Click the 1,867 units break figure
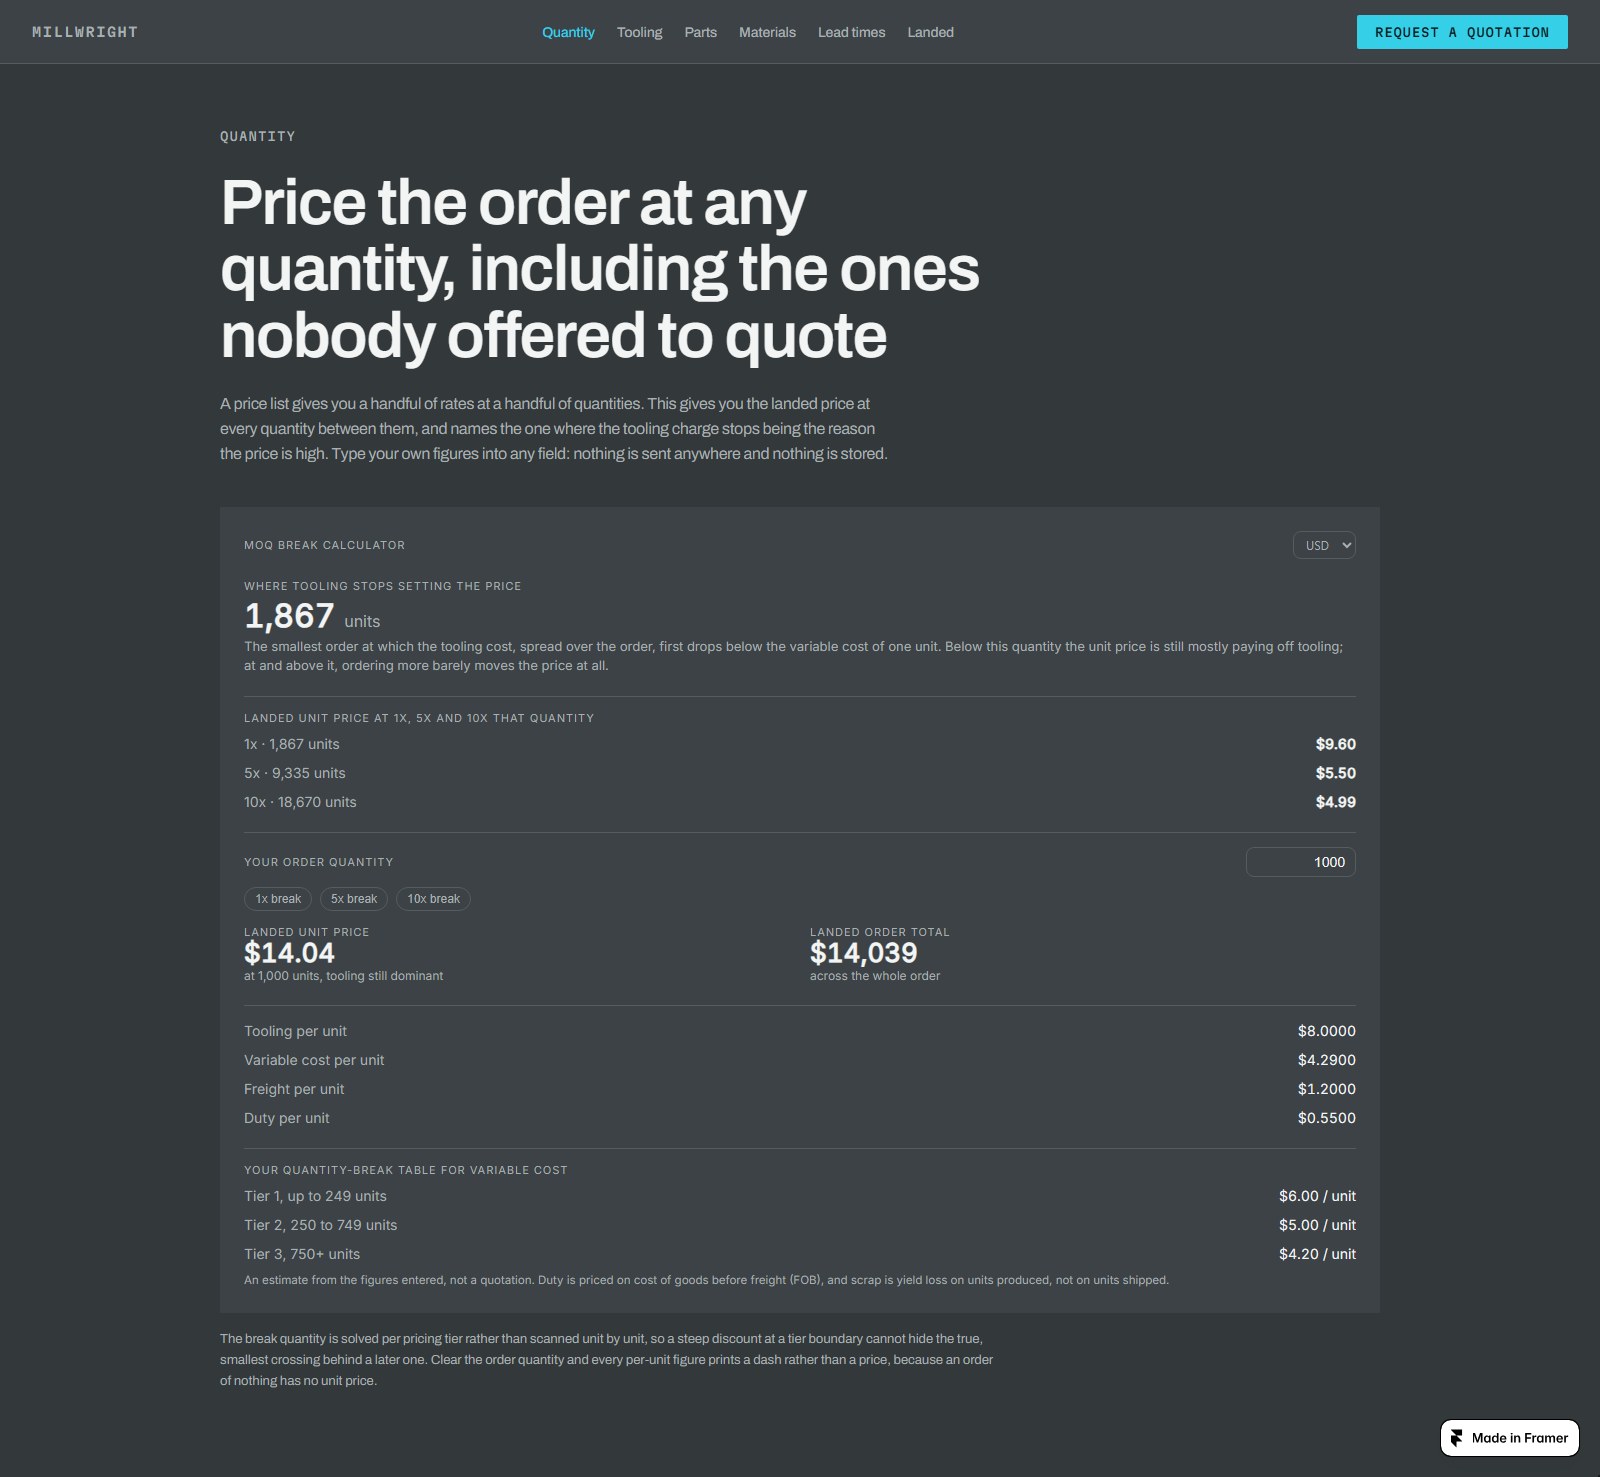 312,616
